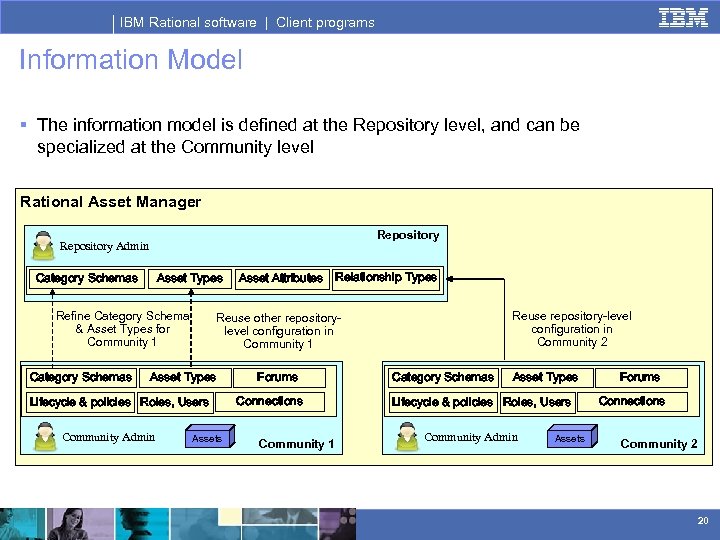Click the Community 2 admin user icon
The height and width of the screenshot is (540, 720).
click(x=407, y=437)
